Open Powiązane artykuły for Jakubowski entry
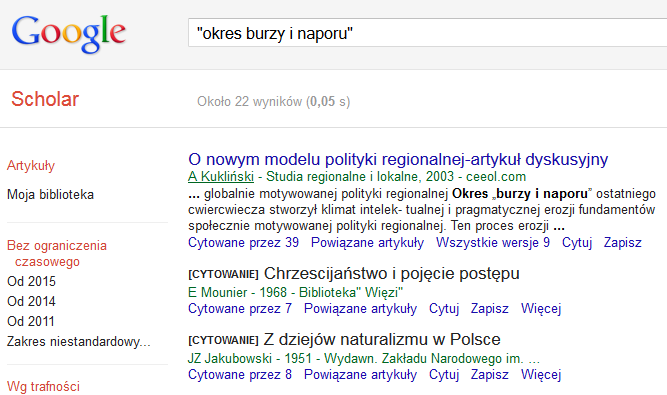Screen dimensions: 667x395 point(361,374)
